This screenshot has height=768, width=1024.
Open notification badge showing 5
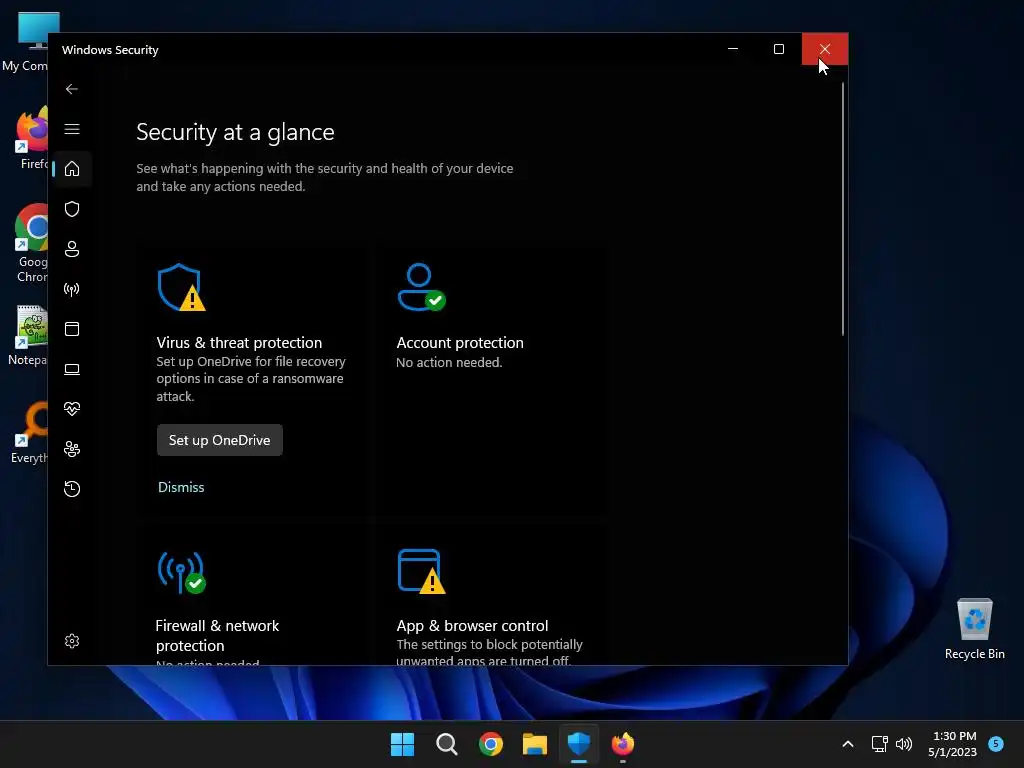996,743
